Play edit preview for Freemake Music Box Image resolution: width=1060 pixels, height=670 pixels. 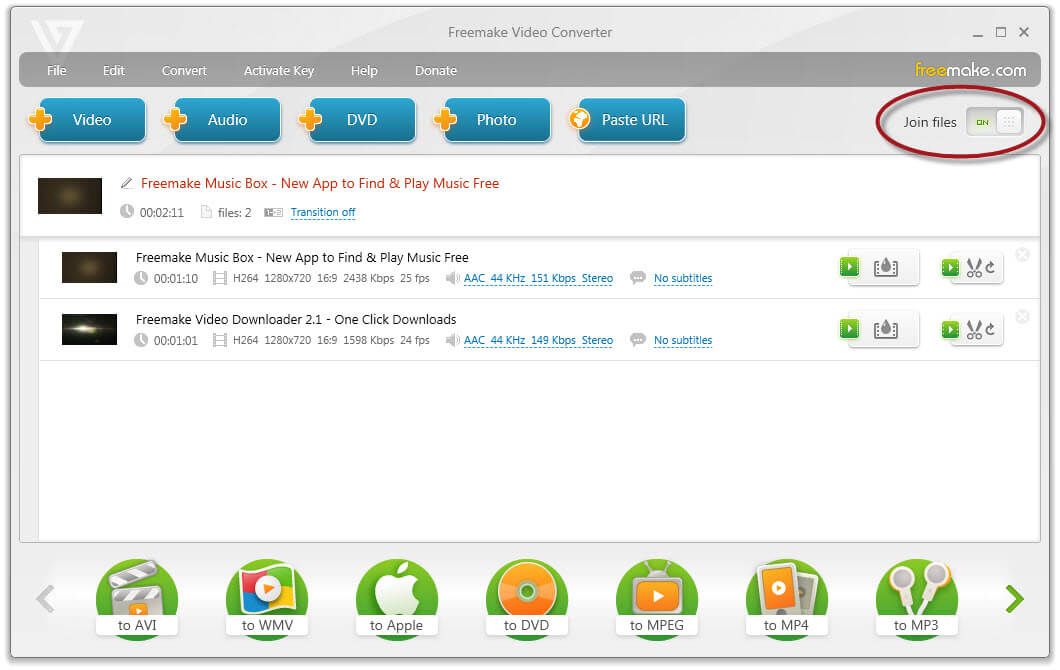coord(950,268)
